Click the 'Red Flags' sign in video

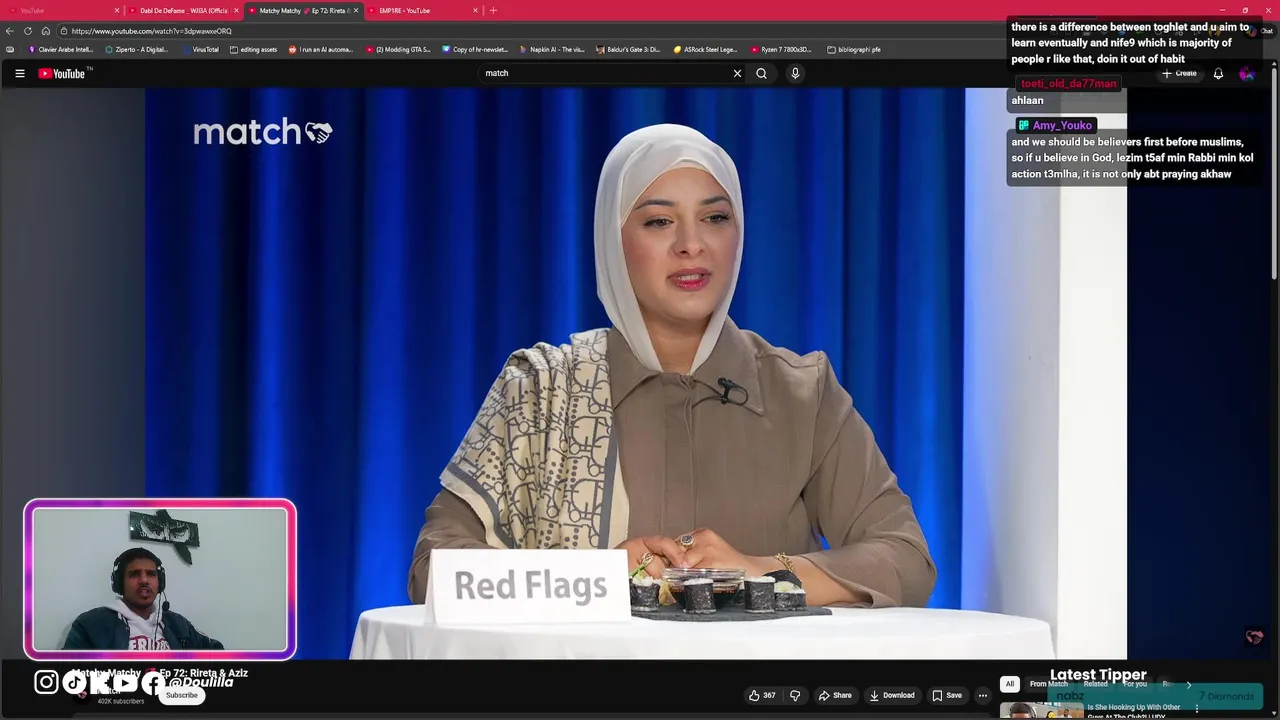tap(530, 586)
